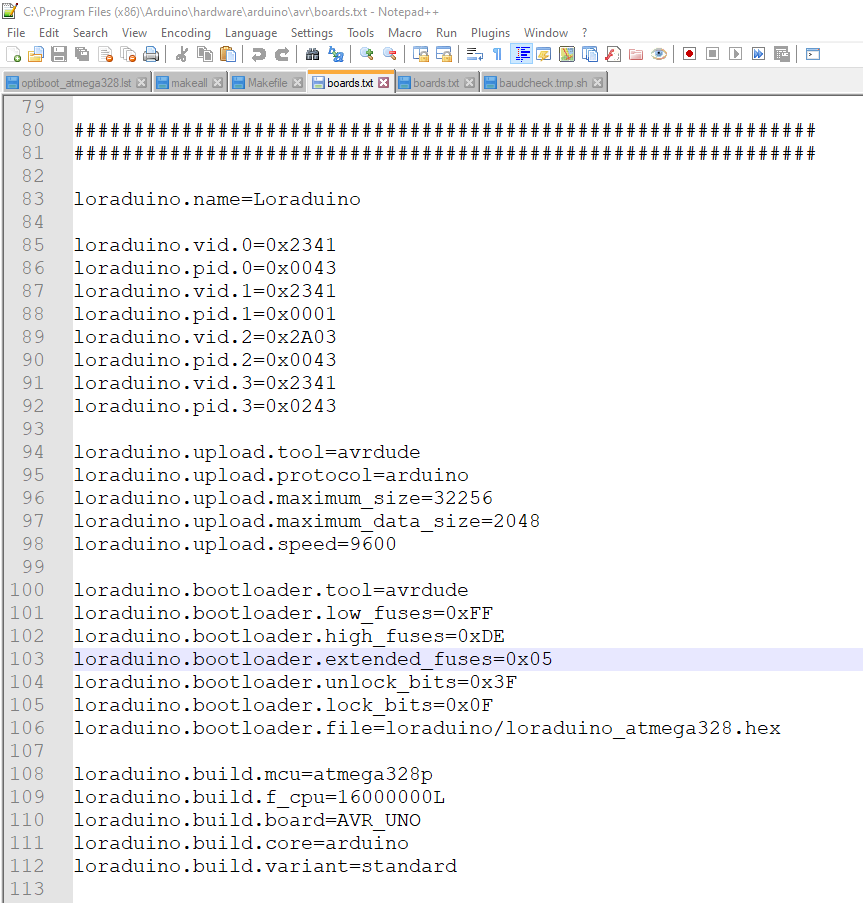Click line number 103 in the margin

click(27, 659)
